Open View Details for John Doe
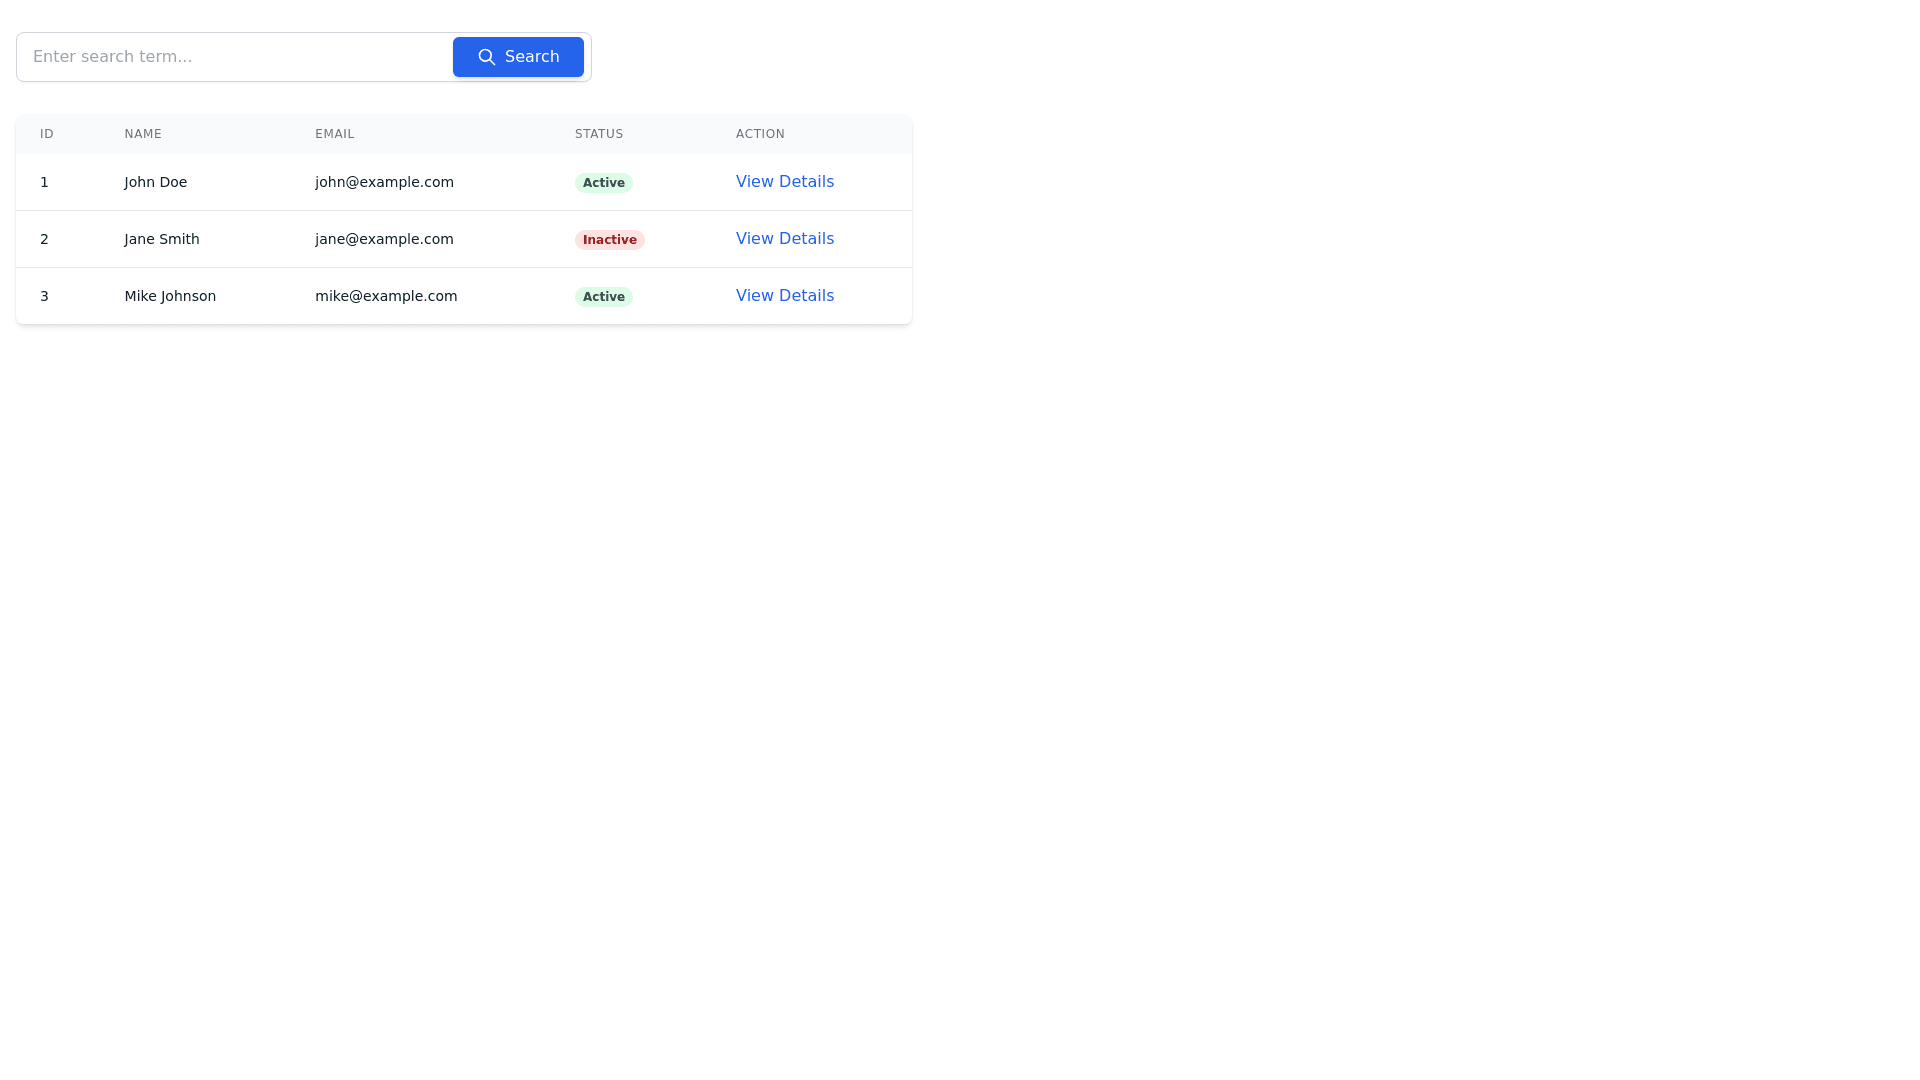Screen dimensions: 1920x1080 point(784,182)
